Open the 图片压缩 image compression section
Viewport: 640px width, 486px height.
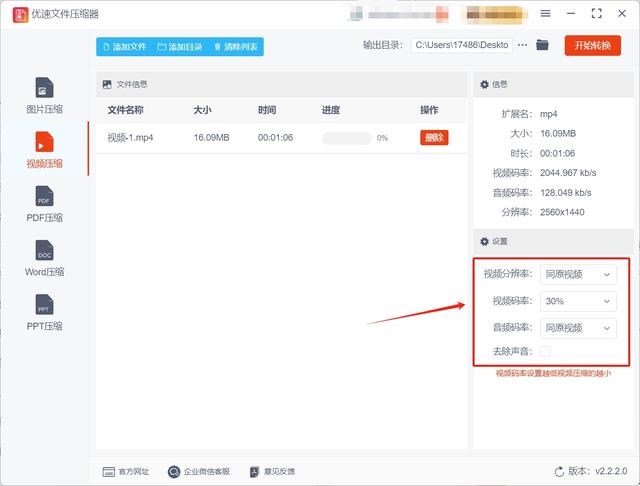pyautogui.click(x=44, y=96)
